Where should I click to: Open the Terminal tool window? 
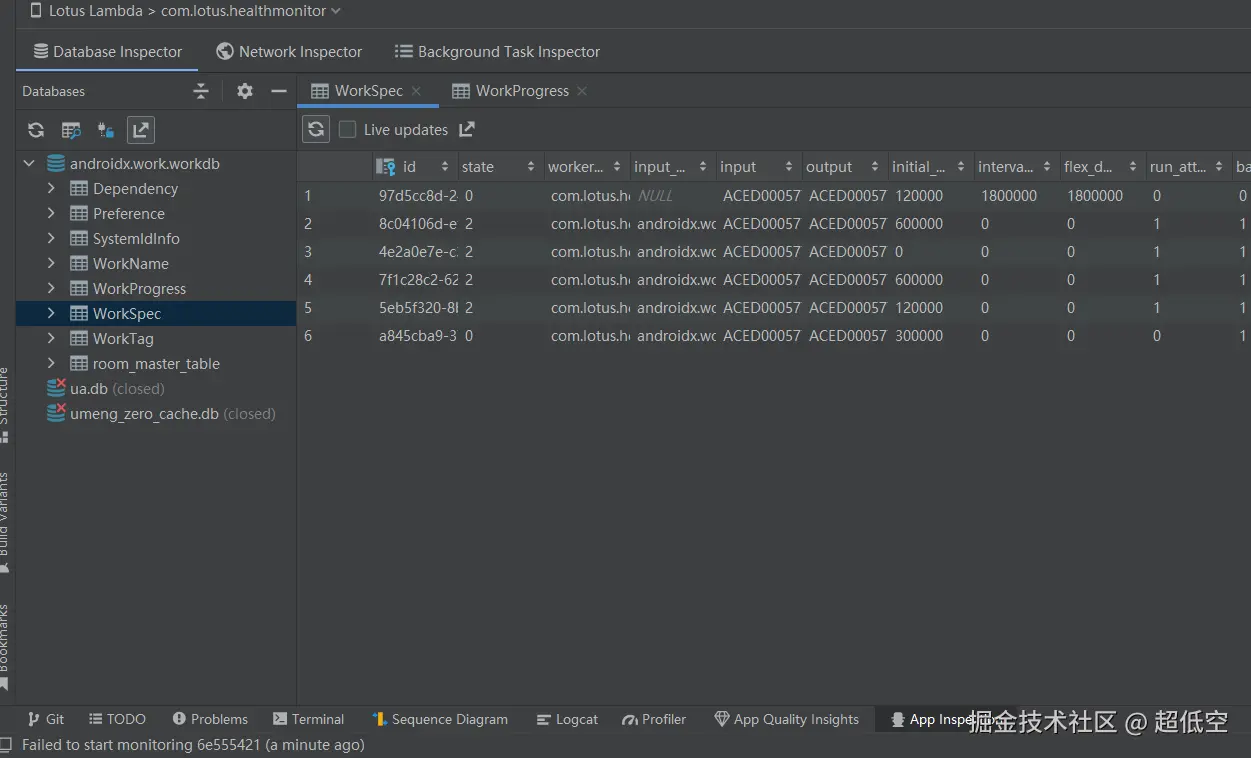click(x=309, y=719)
